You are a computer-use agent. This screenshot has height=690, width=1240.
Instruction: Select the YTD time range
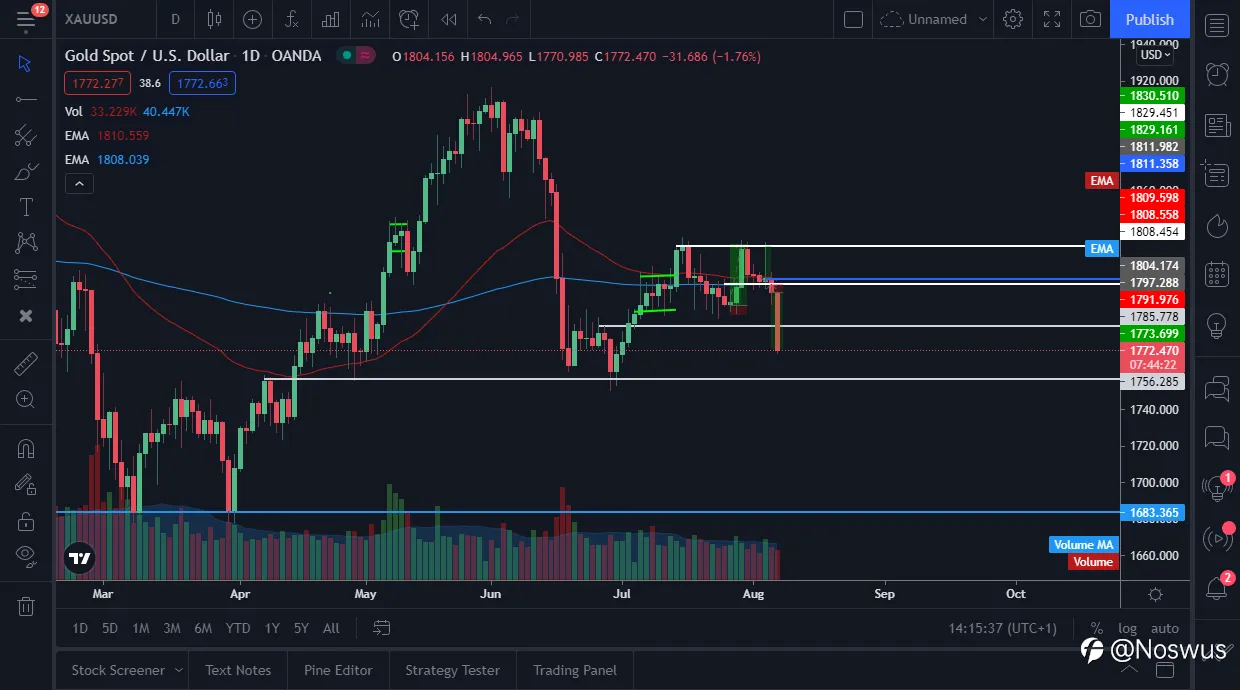tap(238, 628)
